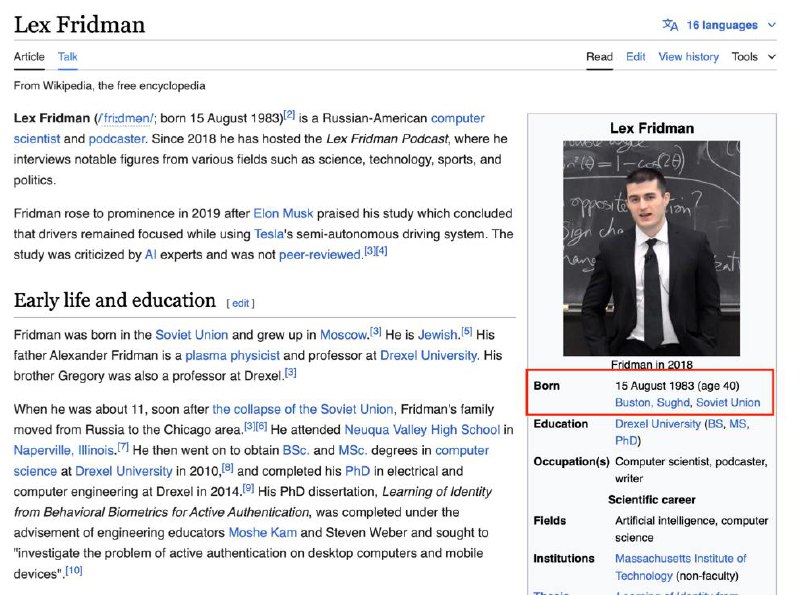Click the podcaster link in intro

click(117, 139)
